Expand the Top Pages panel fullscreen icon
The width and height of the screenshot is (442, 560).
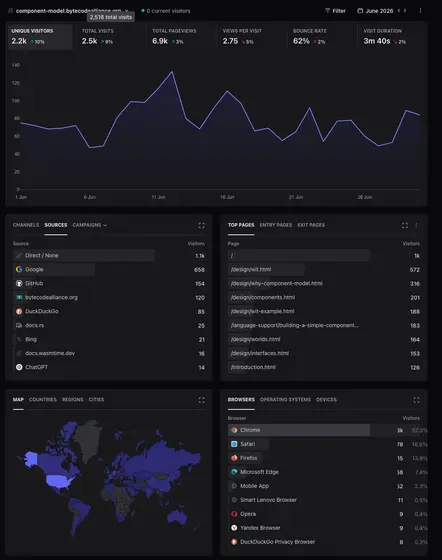(405, 225)
